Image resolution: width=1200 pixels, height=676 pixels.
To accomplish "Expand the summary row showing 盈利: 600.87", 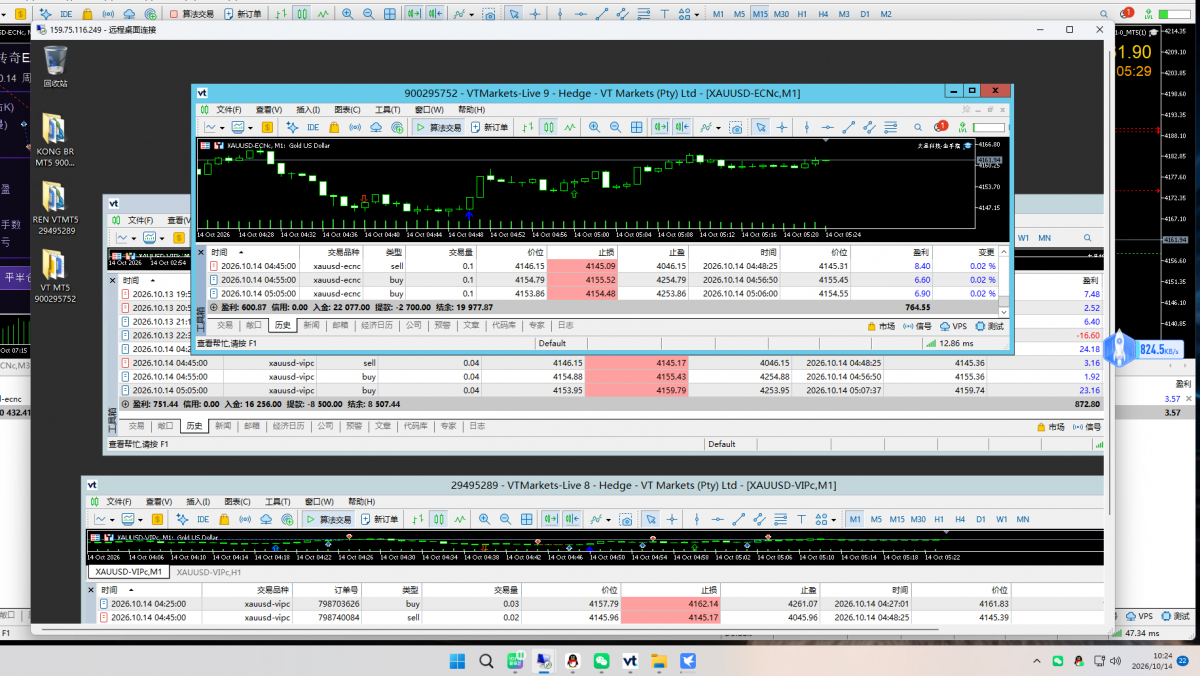I will point(212,307).
